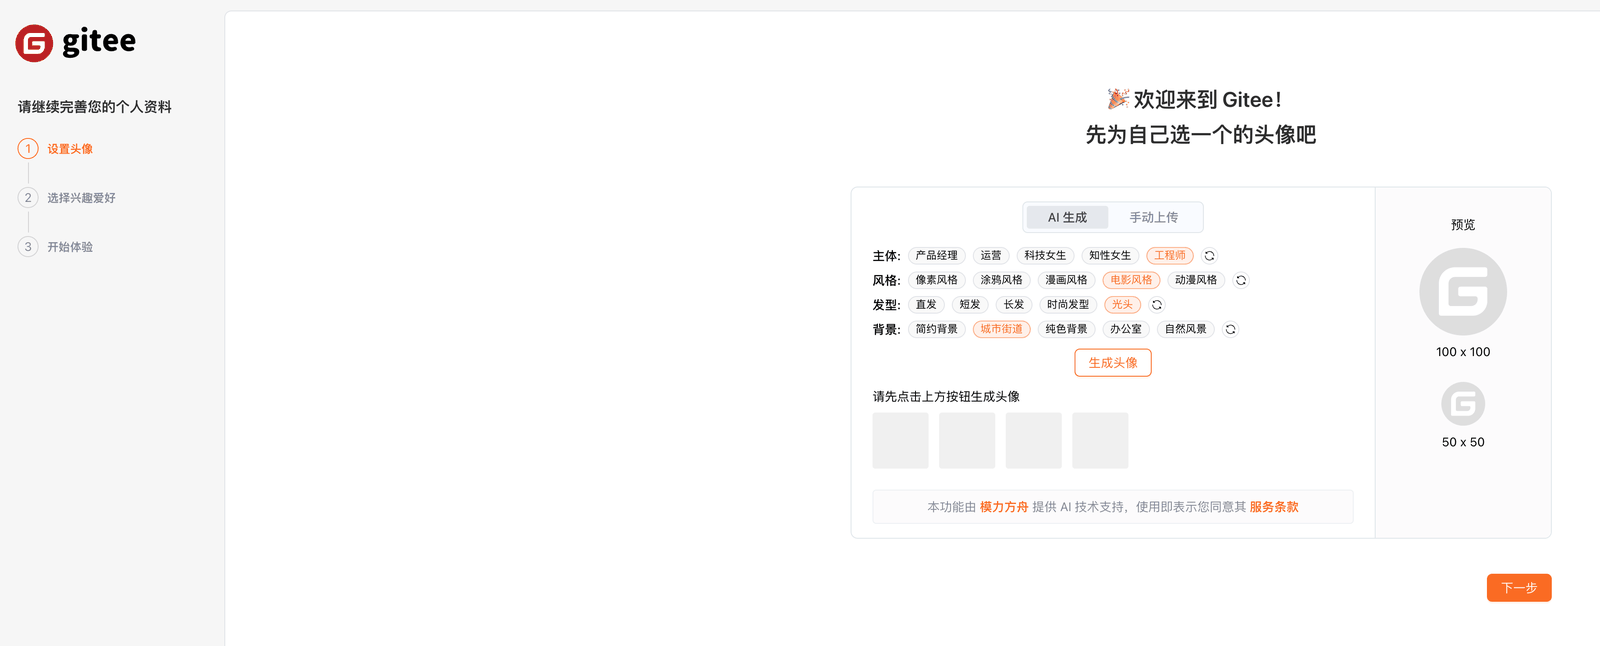Click the 预览 heading text
This screenshot has height=646, width=1600.
coord(1463,225)
